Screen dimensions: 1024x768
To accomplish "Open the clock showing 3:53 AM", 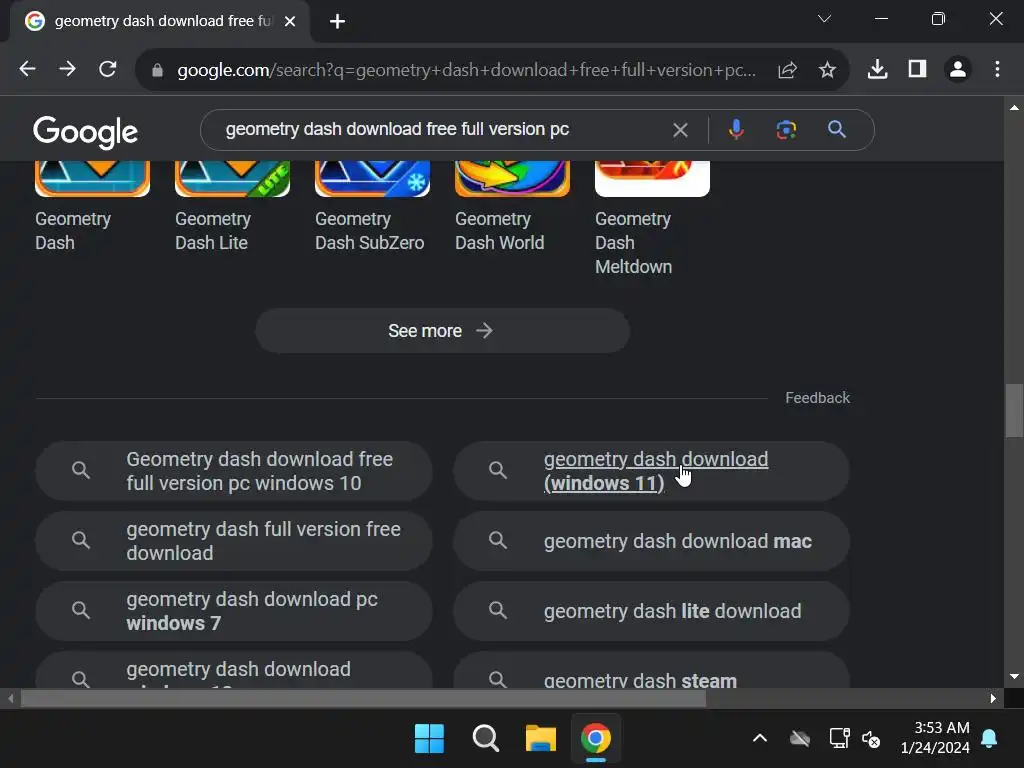I will coord(935,738).
